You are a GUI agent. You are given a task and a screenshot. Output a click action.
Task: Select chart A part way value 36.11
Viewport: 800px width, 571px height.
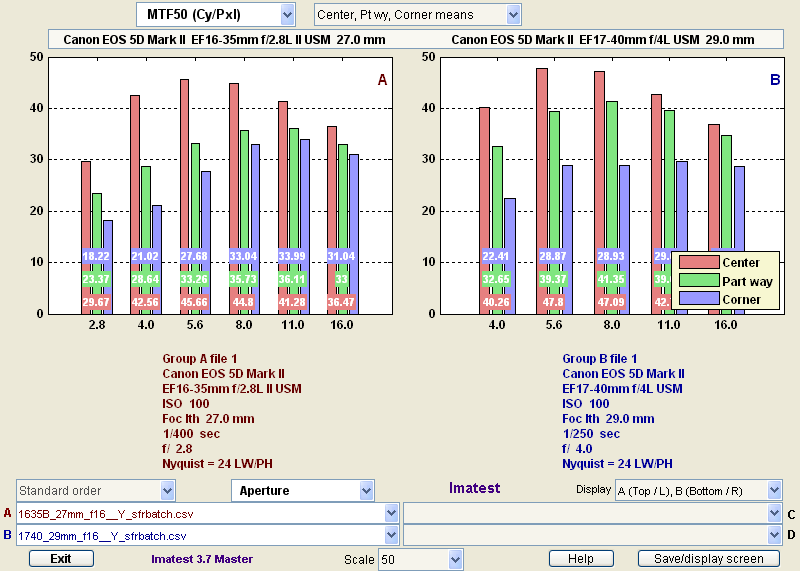coord(292,279)
